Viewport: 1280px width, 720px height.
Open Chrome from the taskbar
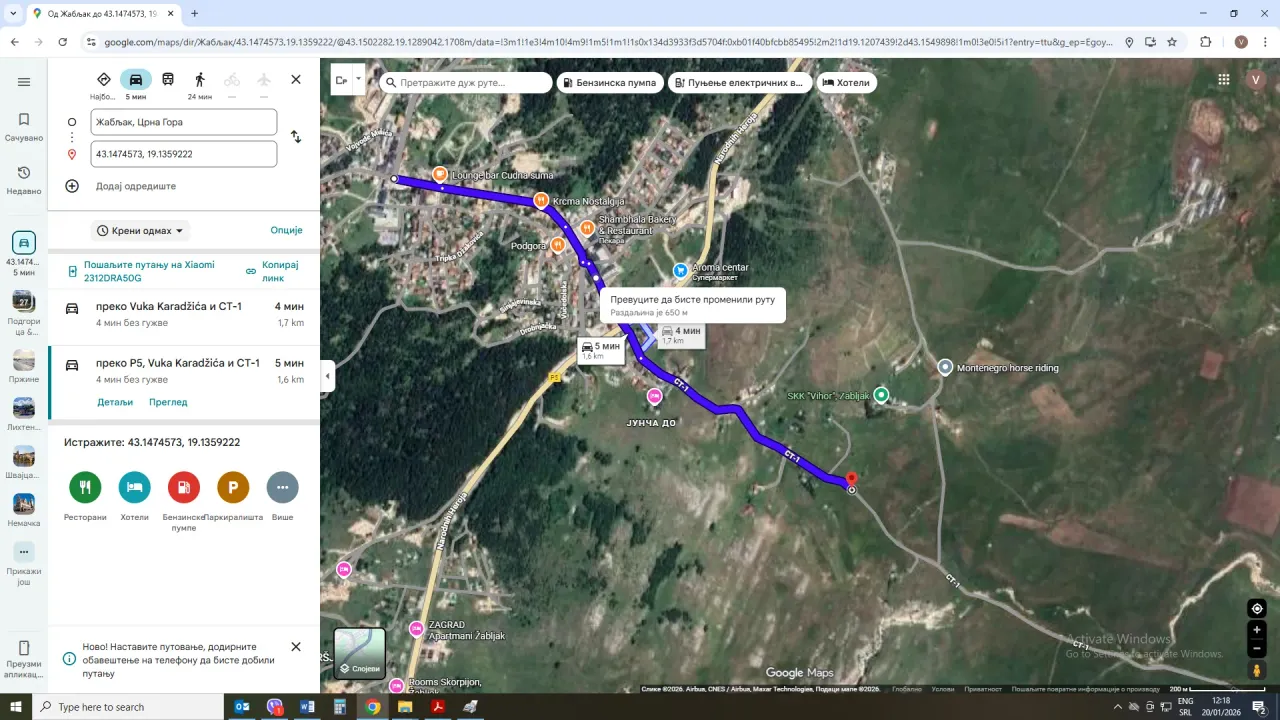(x=372, y=707)
